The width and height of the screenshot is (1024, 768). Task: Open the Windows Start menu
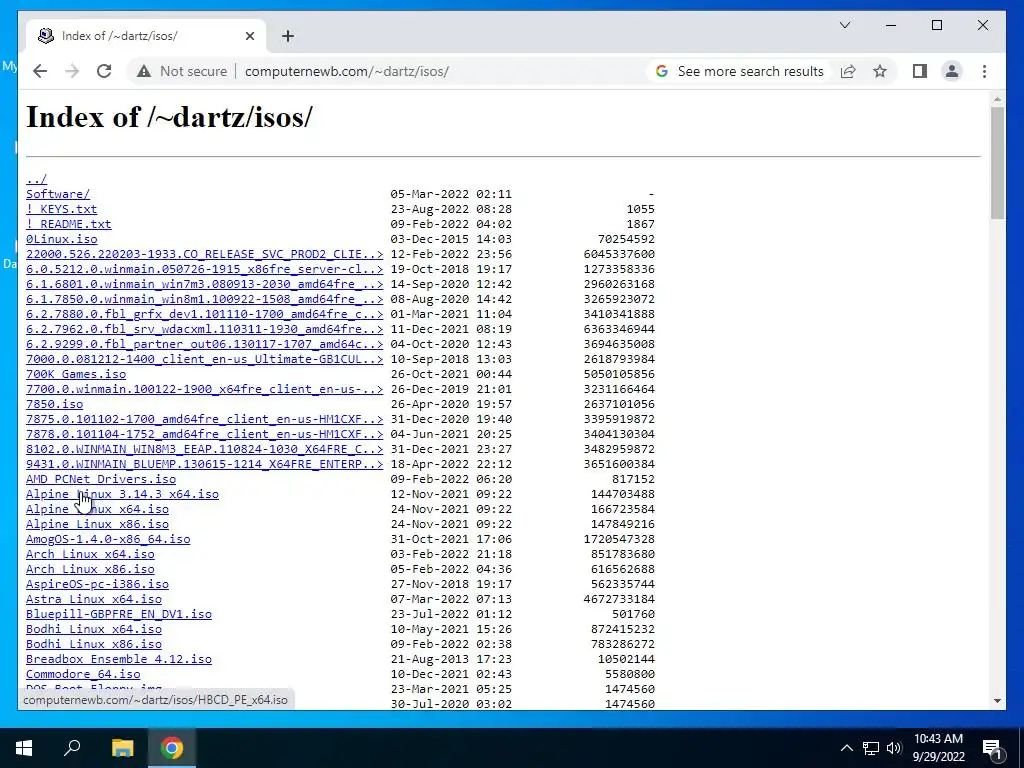coord(24,748)
